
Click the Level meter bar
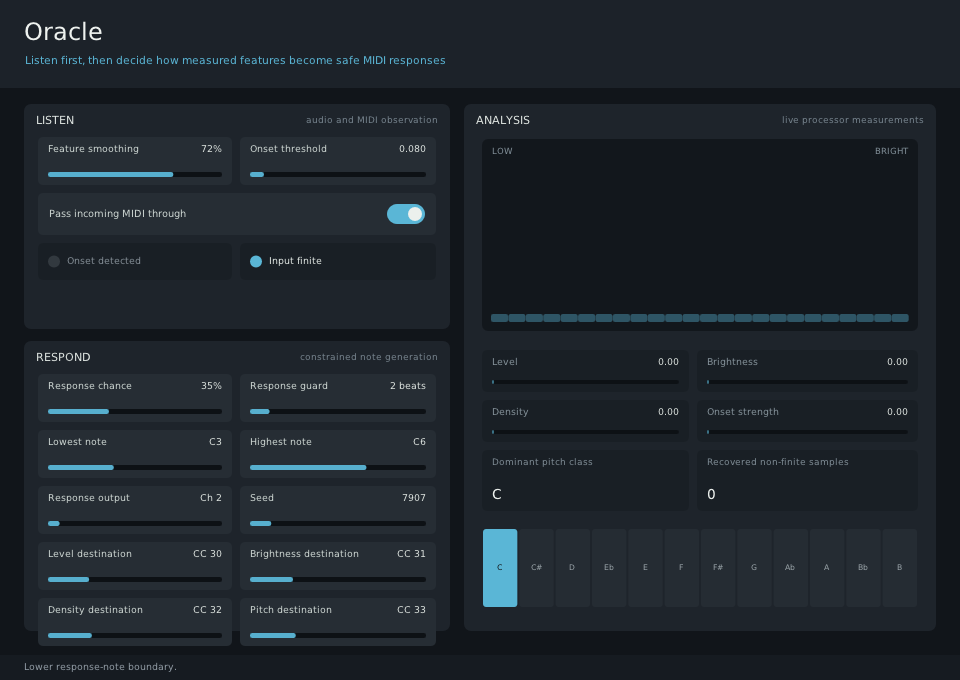[x=585, y=382]
